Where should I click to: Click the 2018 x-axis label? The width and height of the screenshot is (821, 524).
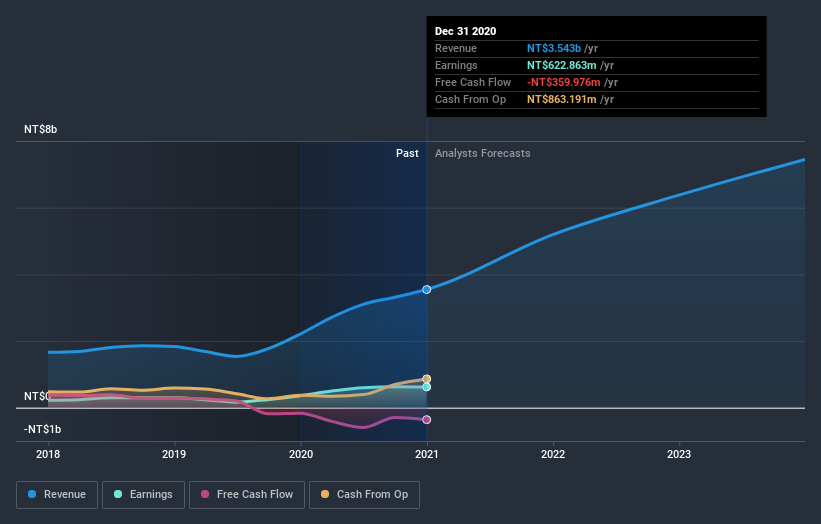[x=48, y=454]
